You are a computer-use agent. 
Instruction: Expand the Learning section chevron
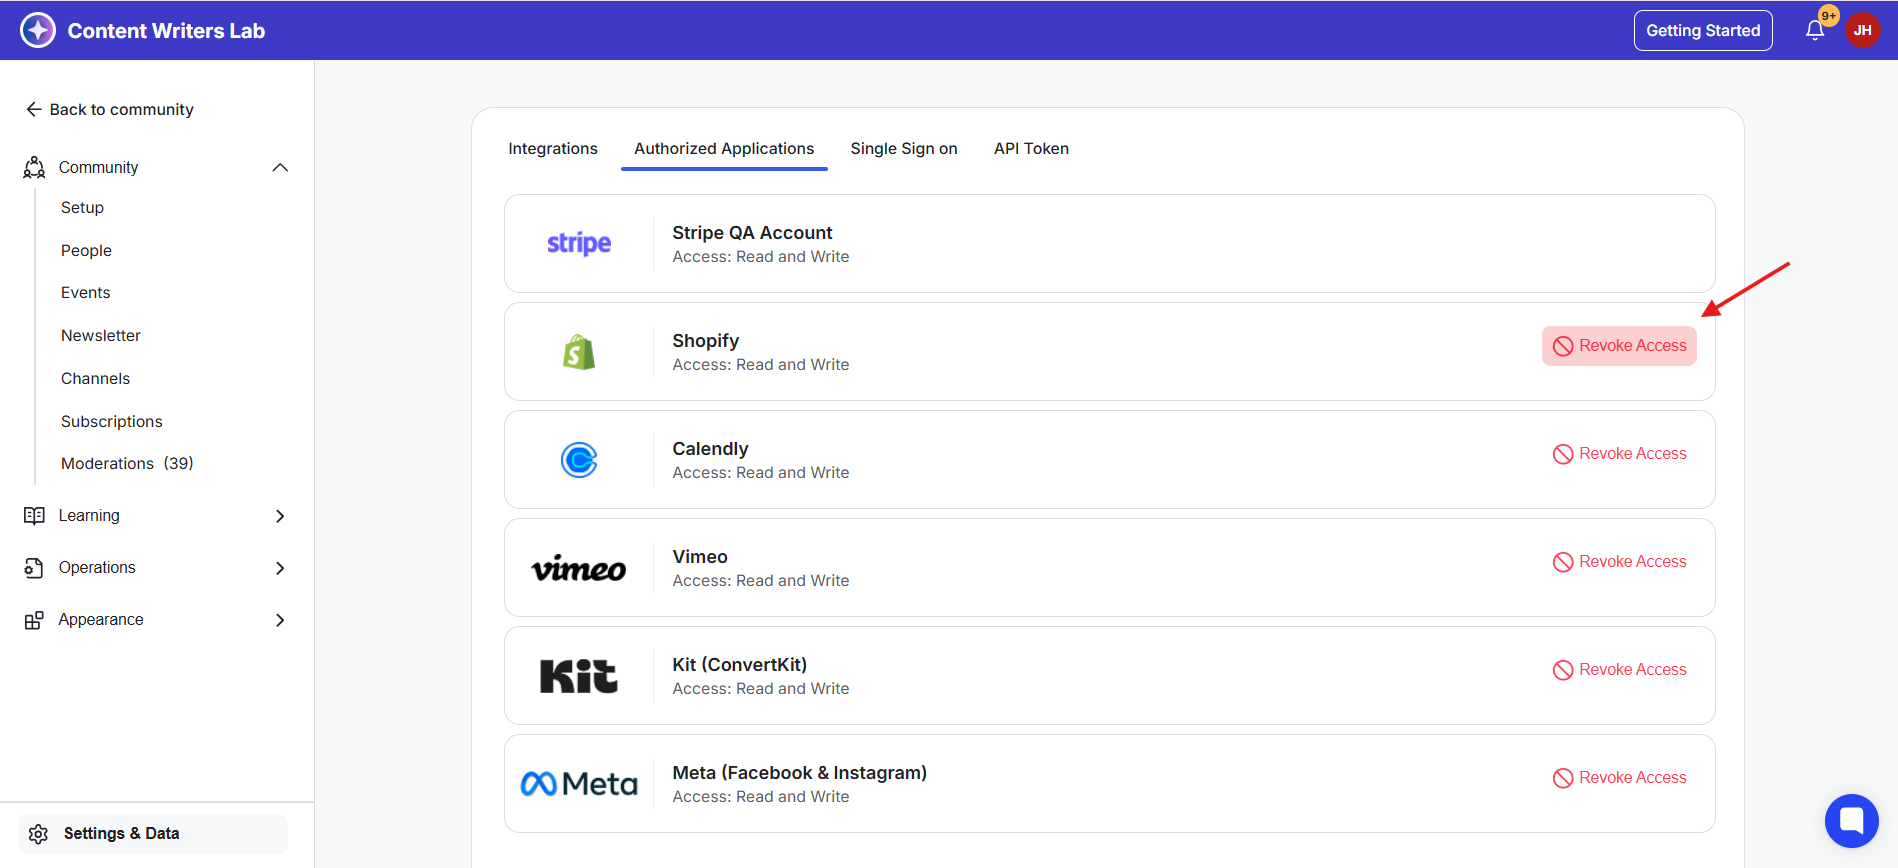pos(280,516)
